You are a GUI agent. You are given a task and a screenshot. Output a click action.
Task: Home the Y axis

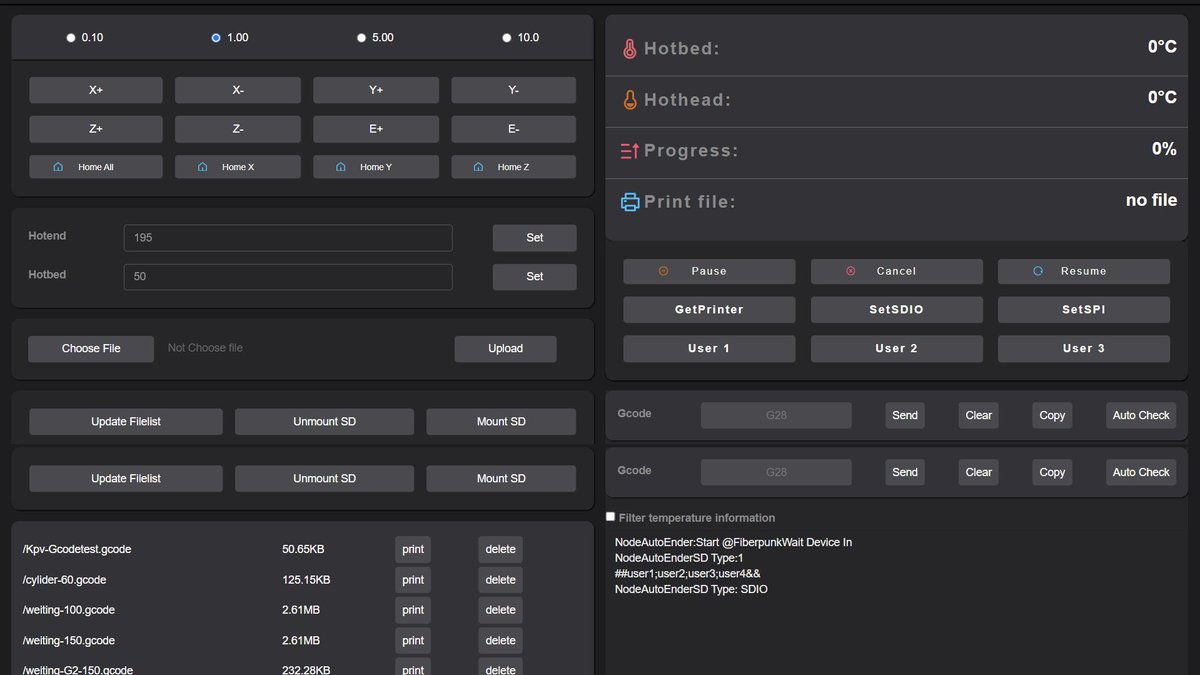(376, 167)
